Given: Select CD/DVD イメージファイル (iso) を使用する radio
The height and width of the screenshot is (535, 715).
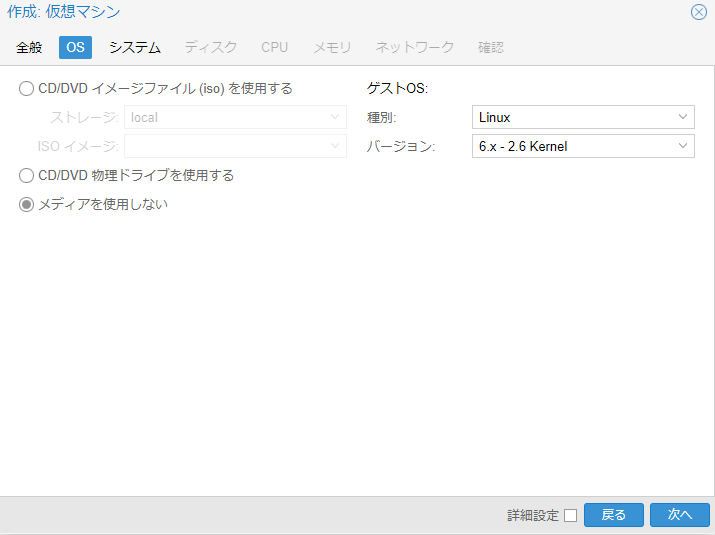Looking at the screenshot, I should (x=26, y=88).
